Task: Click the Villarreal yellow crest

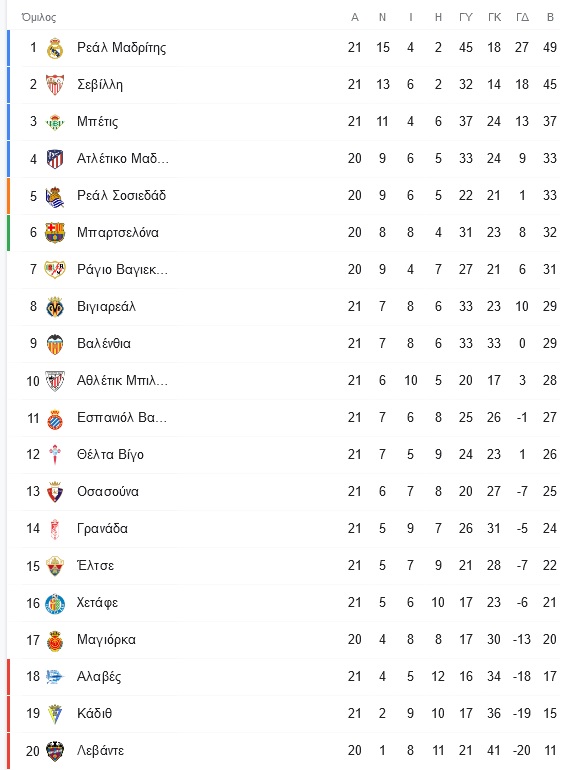Action: (55, 307)
